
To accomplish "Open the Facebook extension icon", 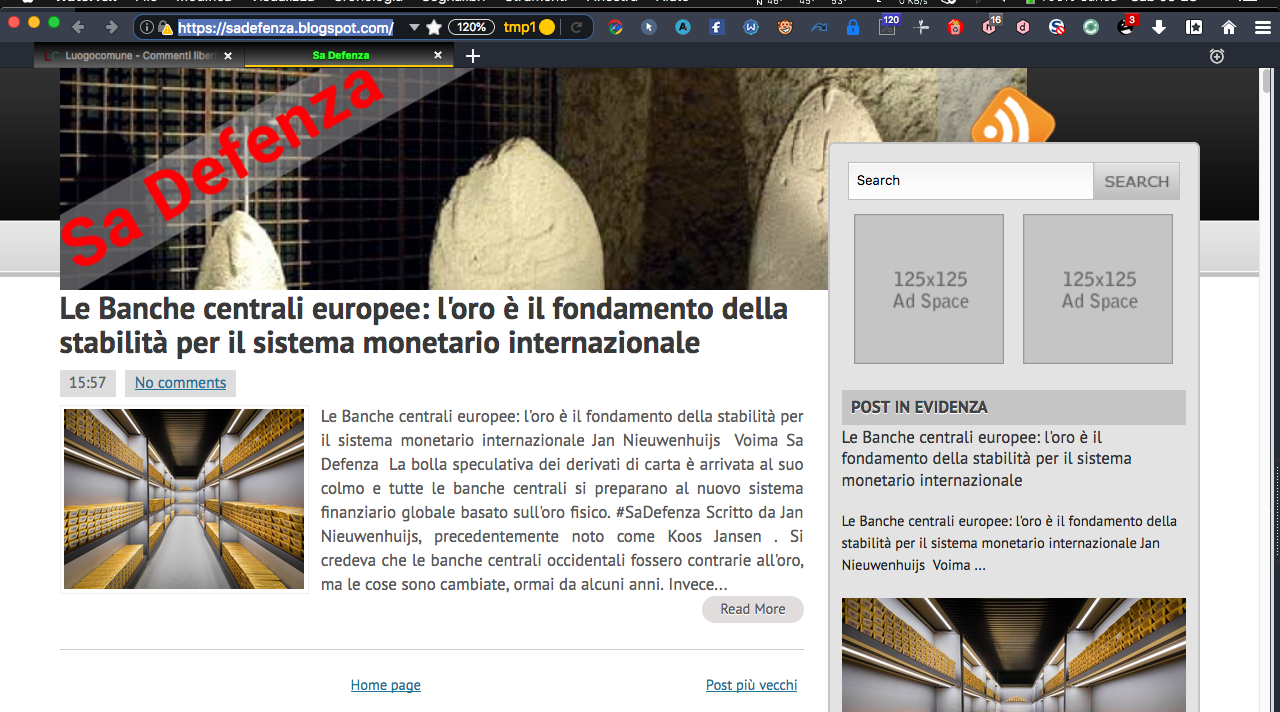I will (717, 27).
